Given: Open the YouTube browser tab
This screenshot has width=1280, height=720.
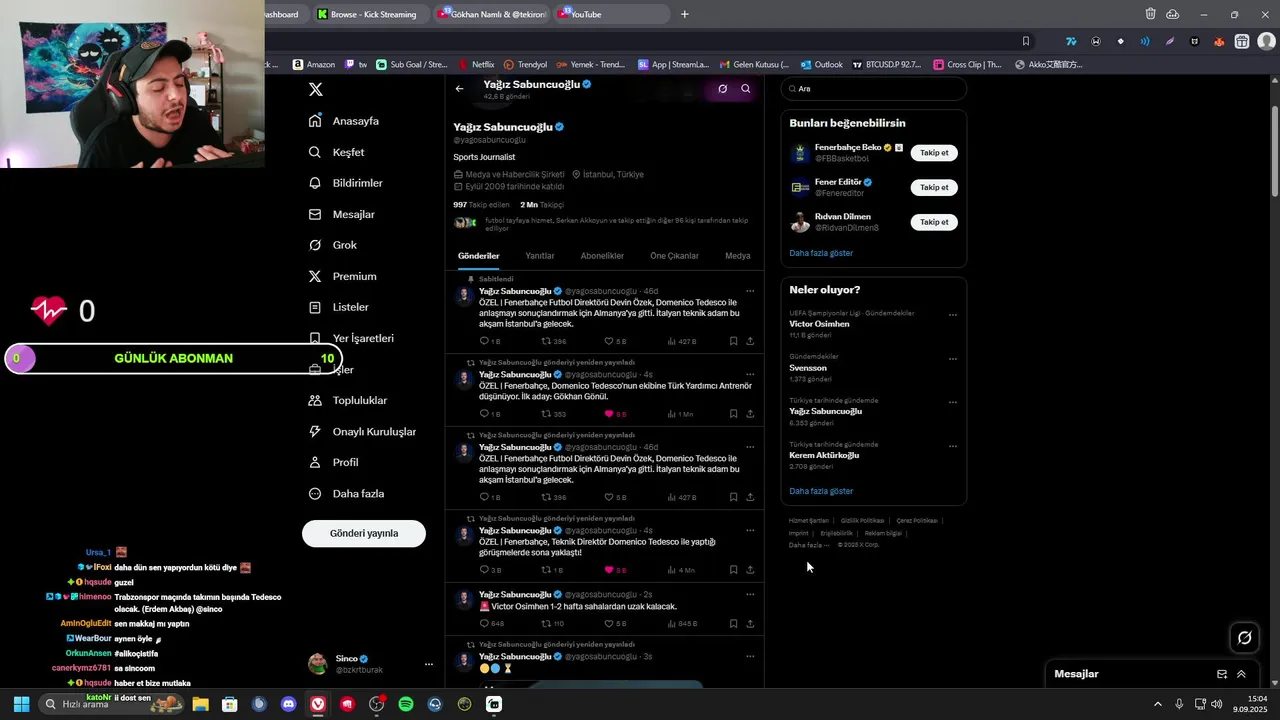Looking at the screenshot, I should [612, 14].
